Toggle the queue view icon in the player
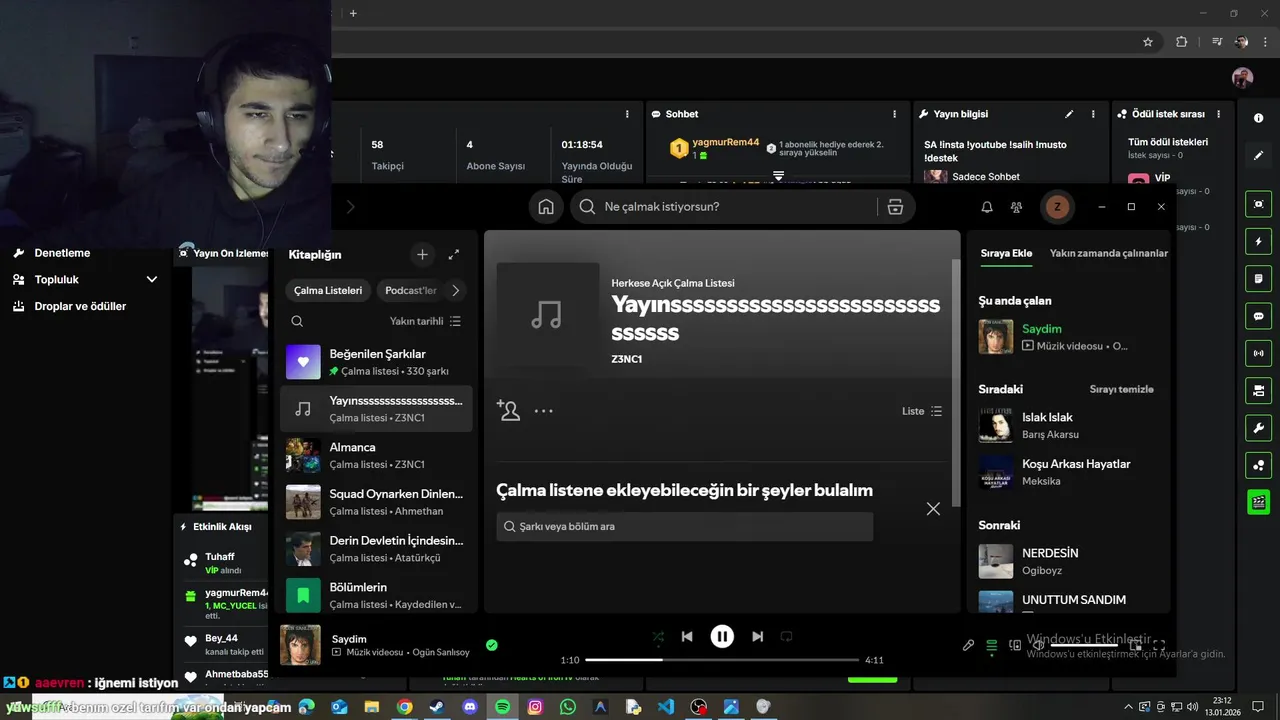The width and height of the screenshot is (1280, 720). (x=992, y=646)
